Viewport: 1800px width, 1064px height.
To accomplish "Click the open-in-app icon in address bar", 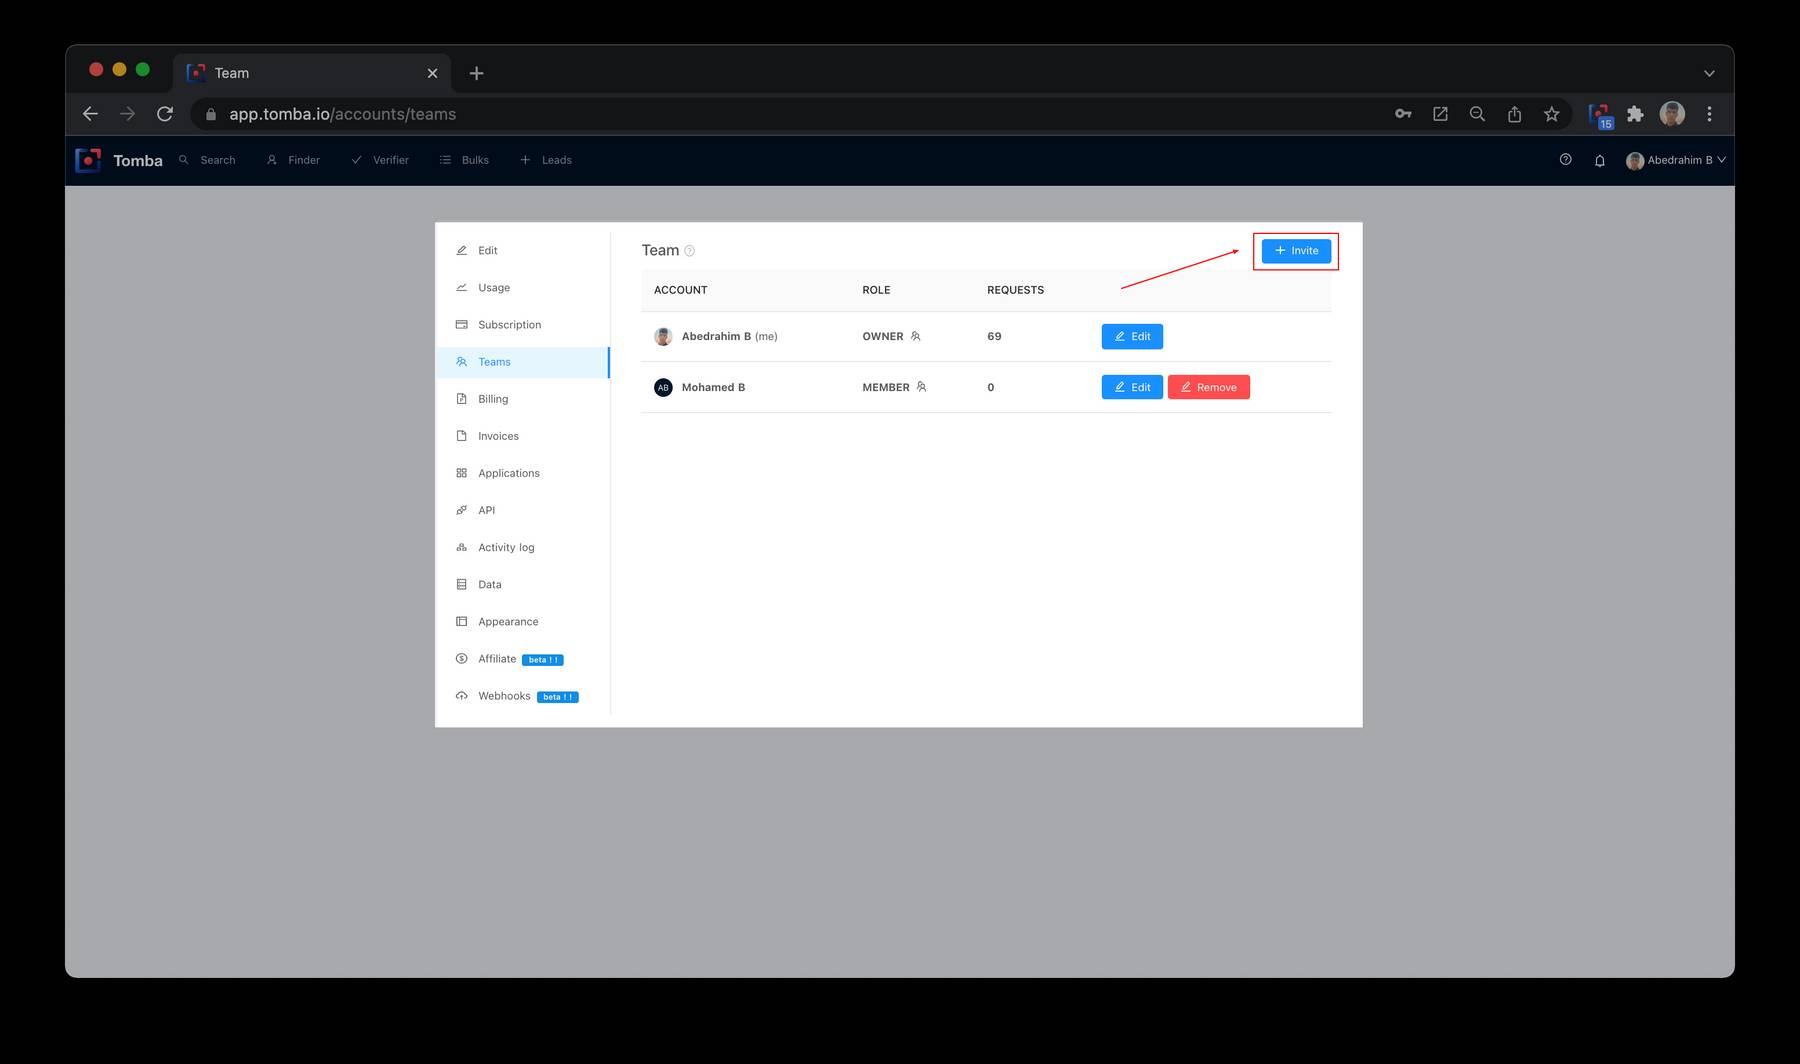I will [x=1440, y=114].
